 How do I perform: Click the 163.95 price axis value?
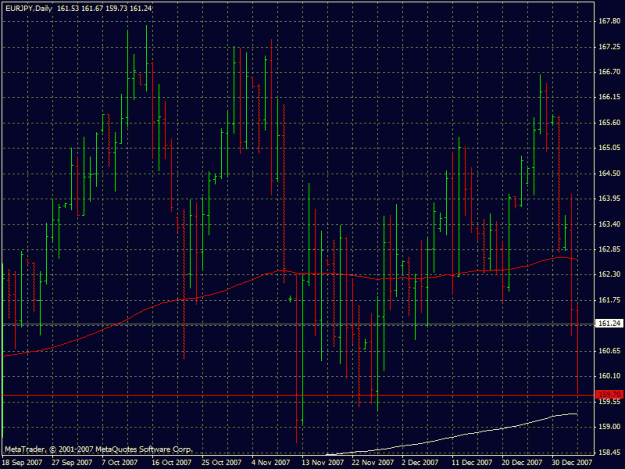pos(610,198)
